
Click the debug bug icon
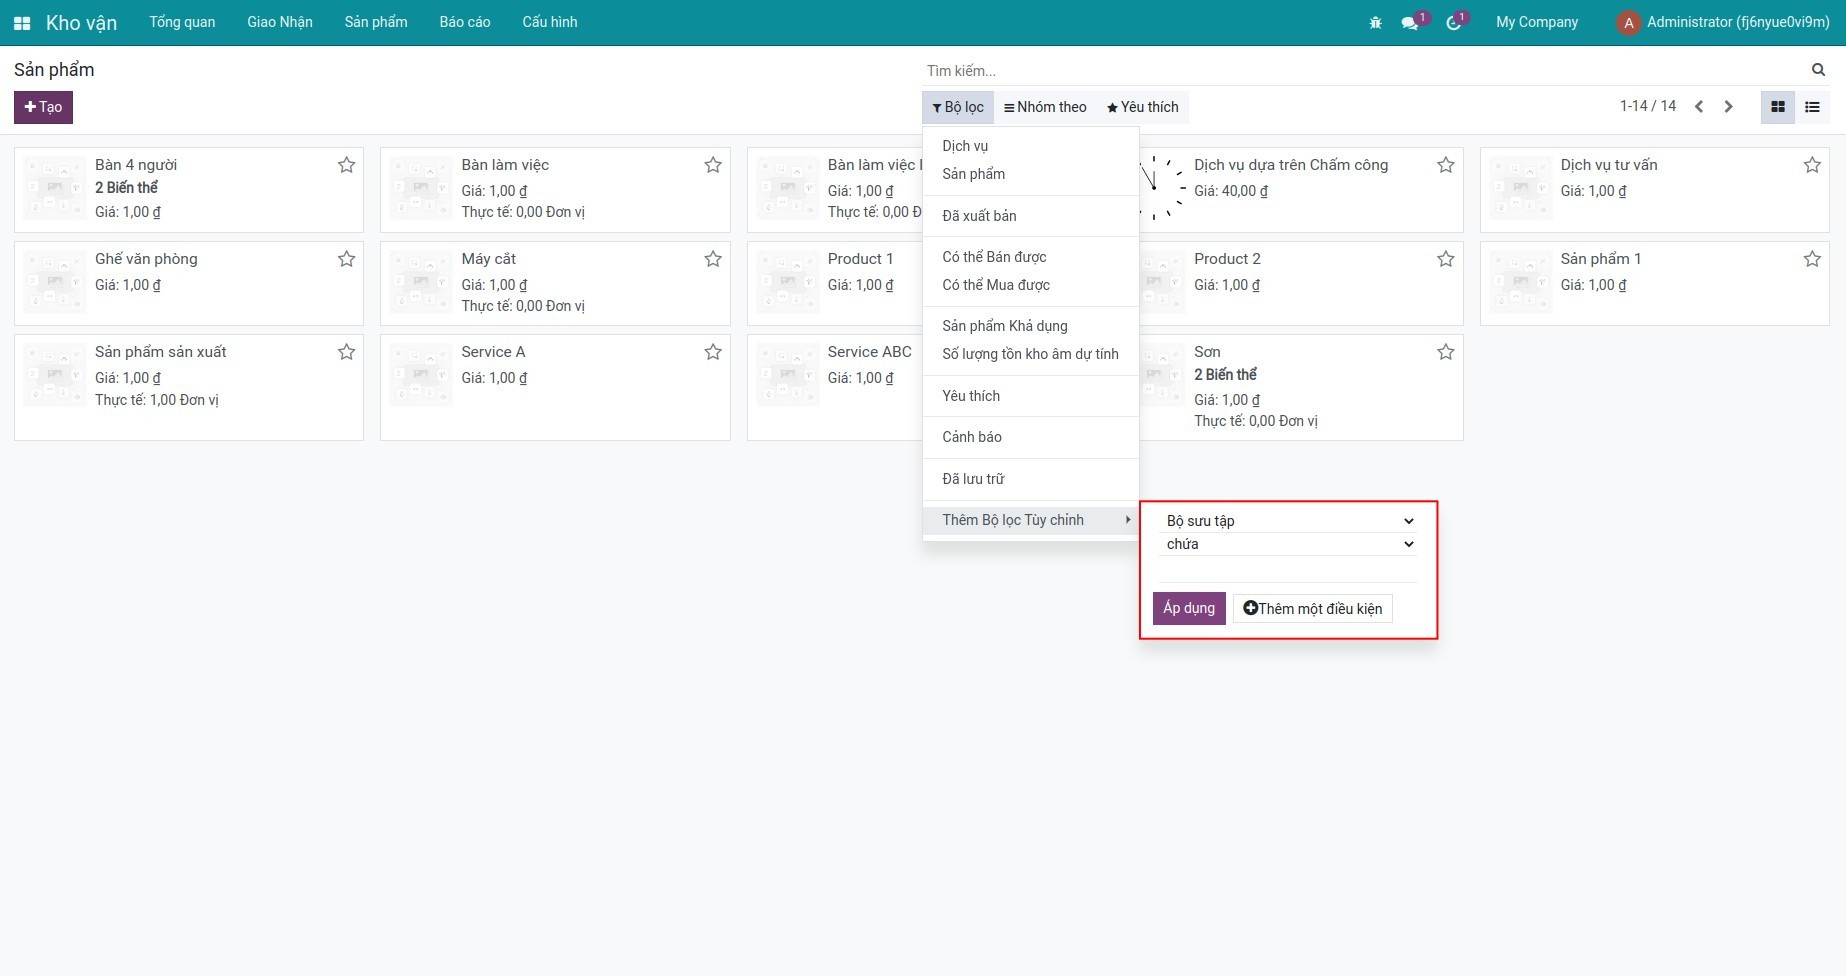pos(1375,23)
